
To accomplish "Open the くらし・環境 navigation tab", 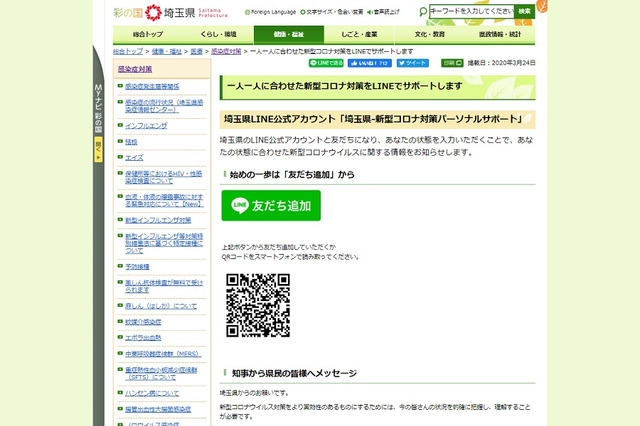I will tap(218, 34).
